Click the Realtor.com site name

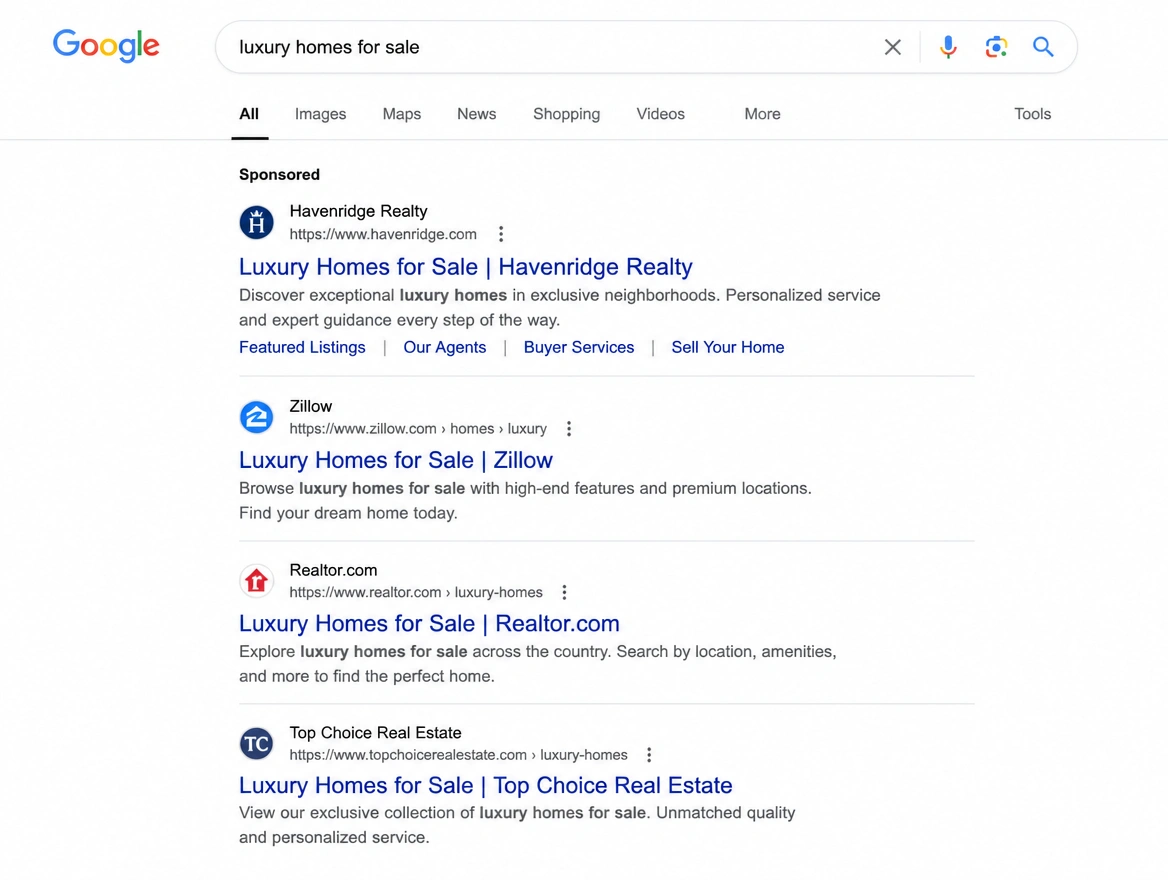(x=333, y=570)
